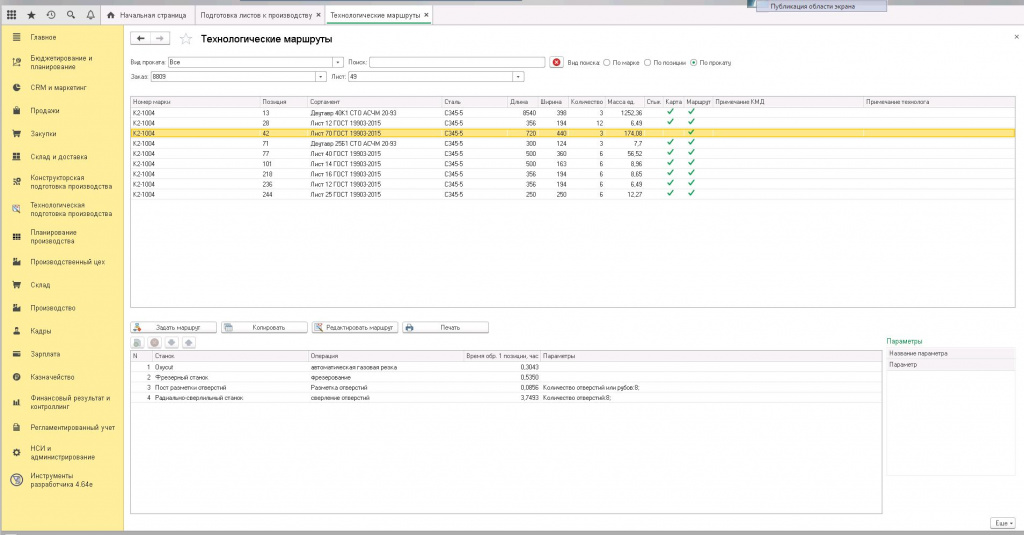The image size is (1024, 535).
Task: Open the Закупки section
Action: [x=43, y=133]
